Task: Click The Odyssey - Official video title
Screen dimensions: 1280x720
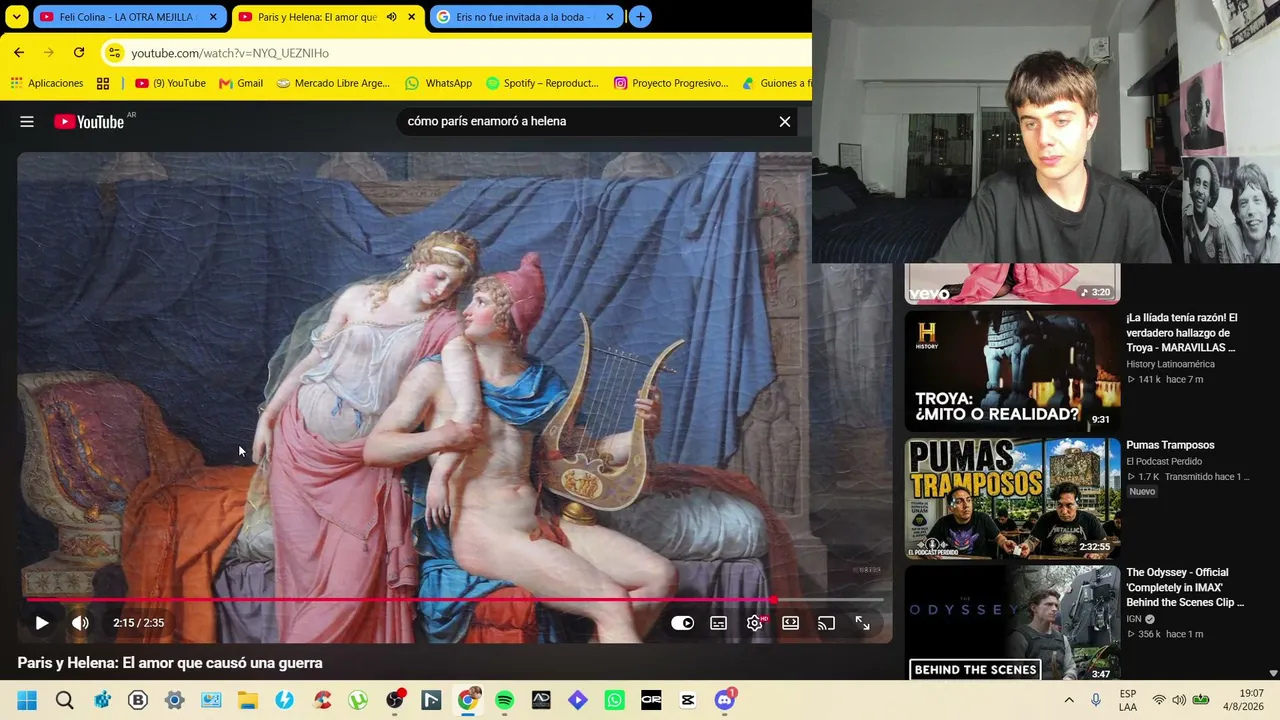Action: pos(1186,588)
